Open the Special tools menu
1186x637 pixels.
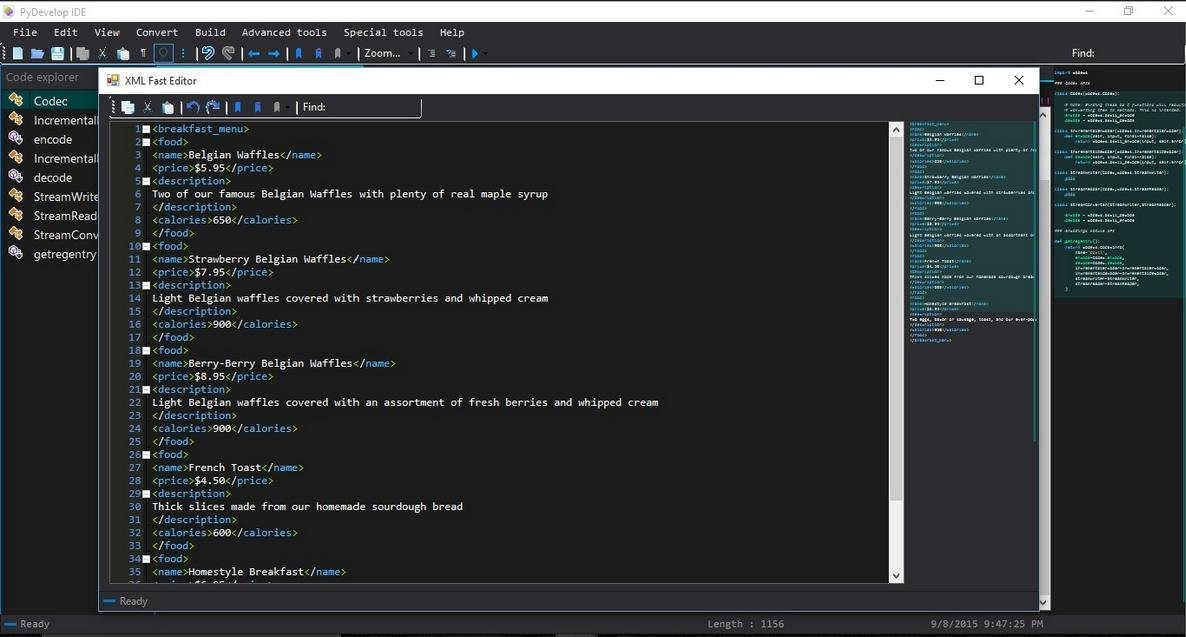click(x=383, y=33)
